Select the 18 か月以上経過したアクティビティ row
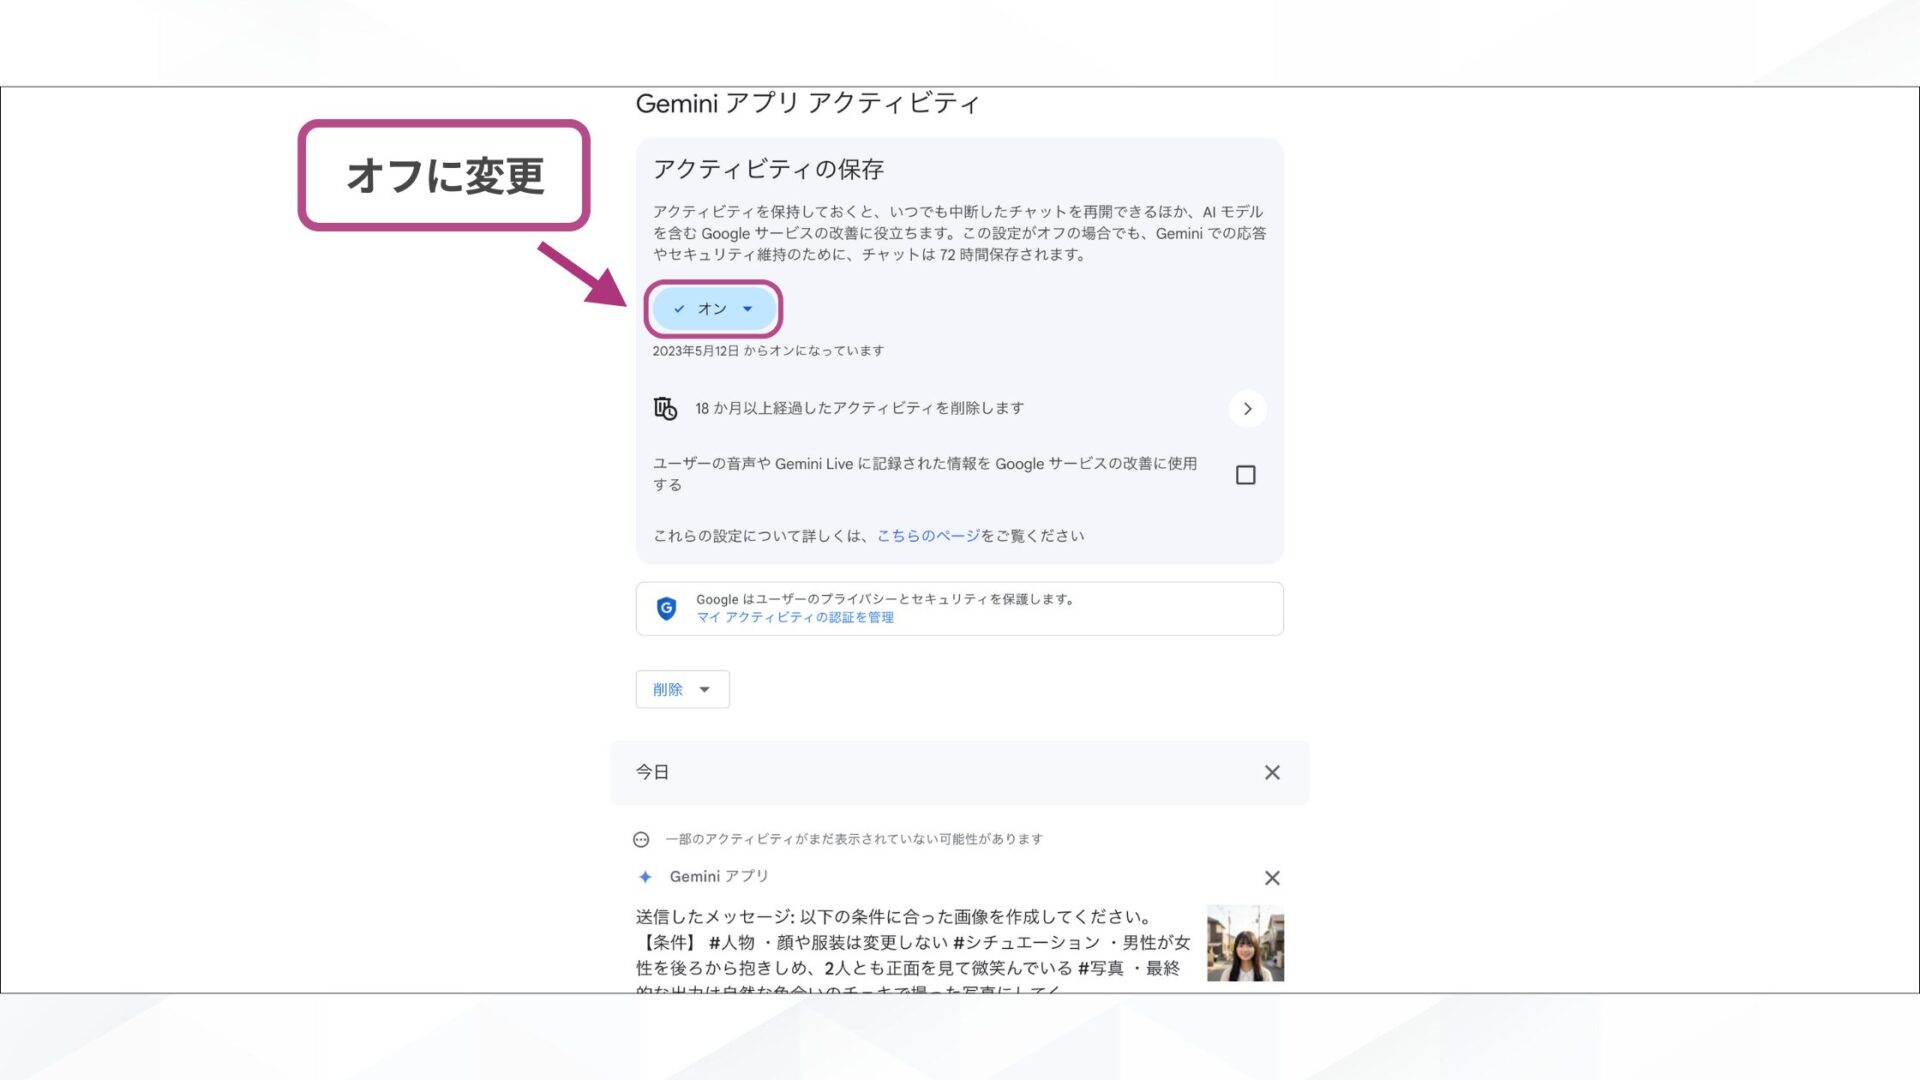This screenshot has width=1920, height=1080. click(858, 408)
